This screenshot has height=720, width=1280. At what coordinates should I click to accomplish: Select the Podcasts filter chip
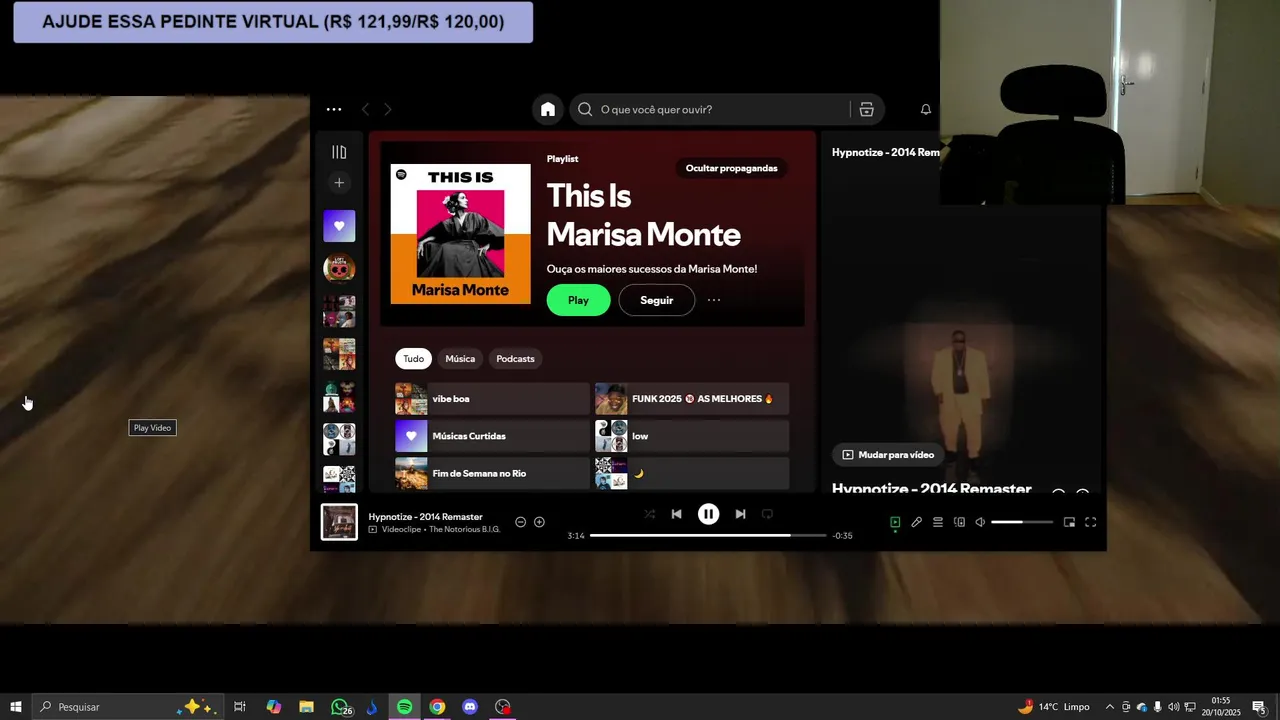[515, 359]
